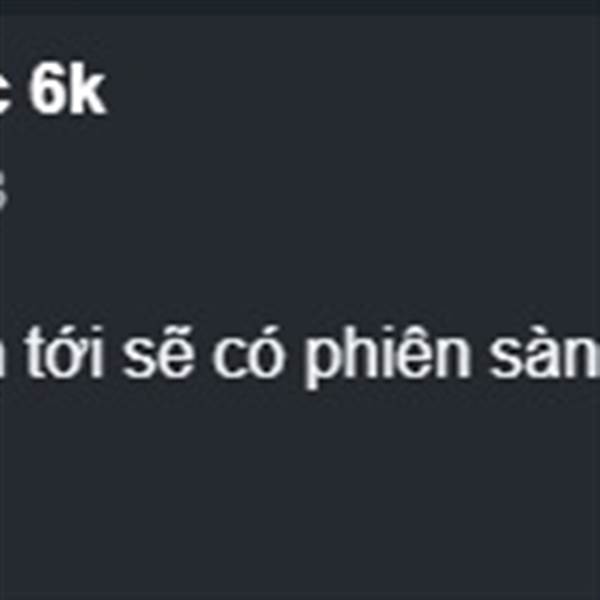Click the gray cut-off character below the heading
This screenshot has height=600, width=600.
click(3, 190)
